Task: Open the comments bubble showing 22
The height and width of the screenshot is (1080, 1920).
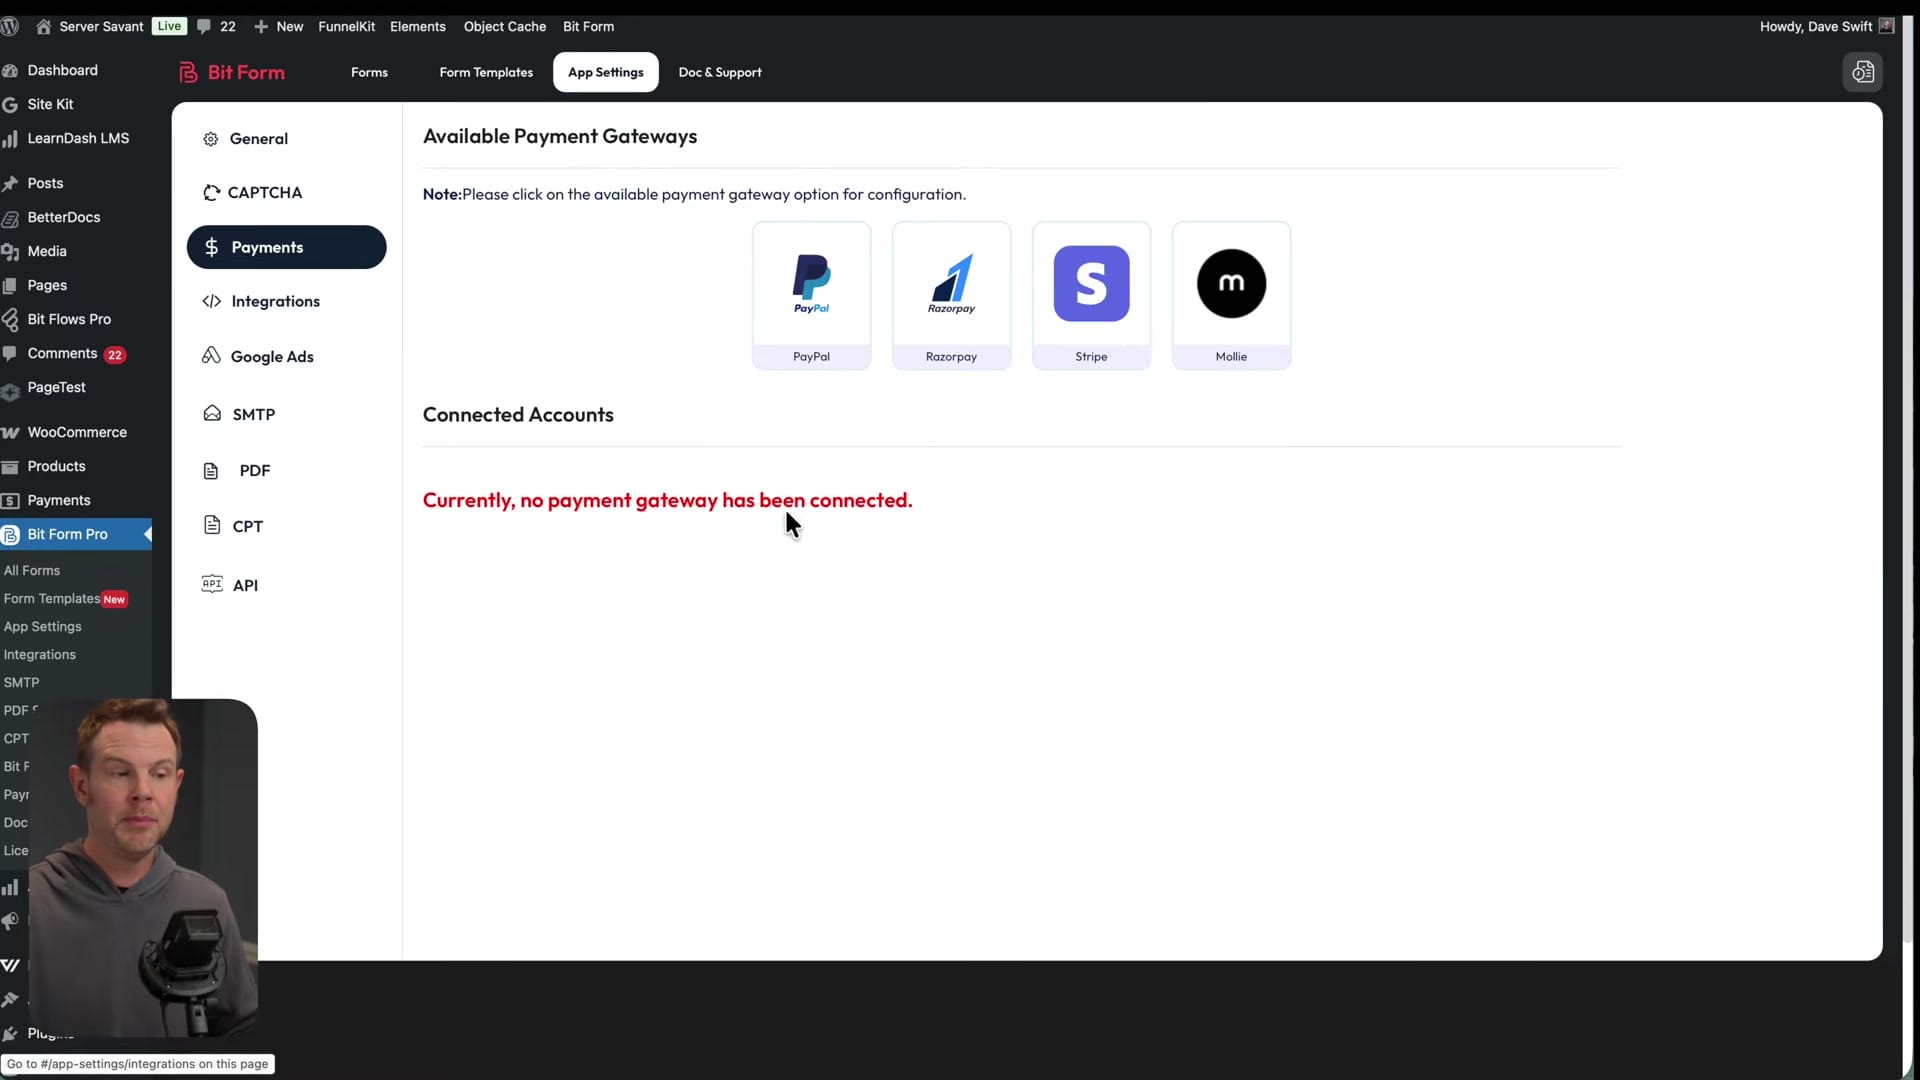Action: click(216, 26)
